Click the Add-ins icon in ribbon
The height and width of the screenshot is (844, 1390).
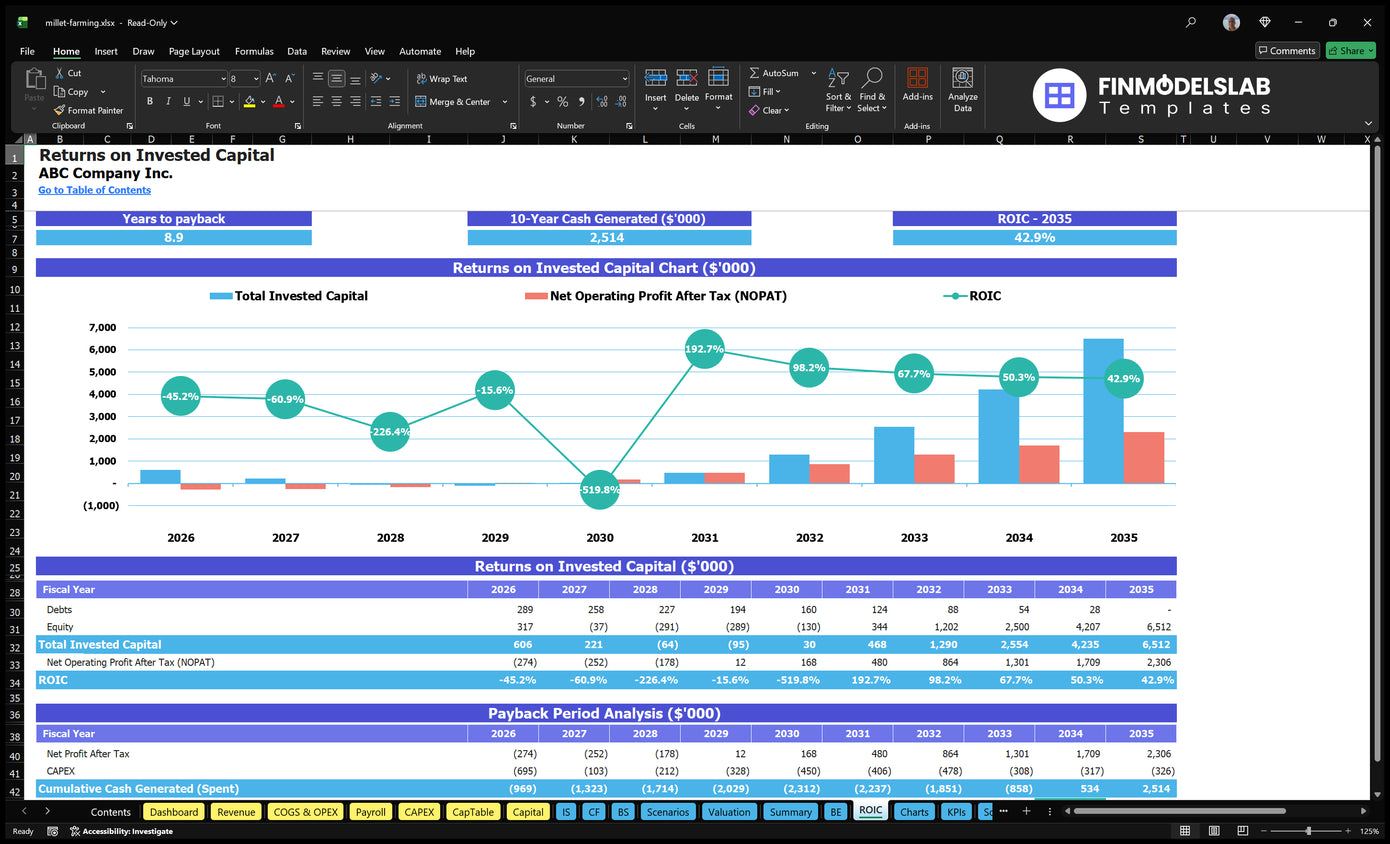(917, 84)
